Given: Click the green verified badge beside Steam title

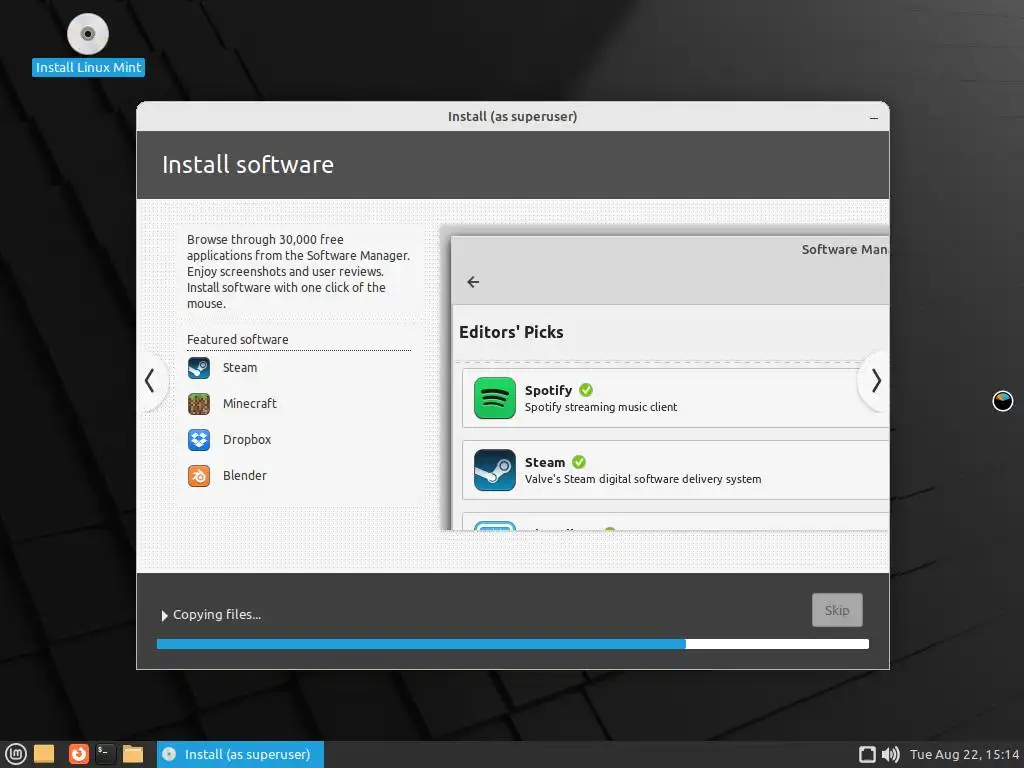Looking at the screenshot, I should [x=579, y=462].
